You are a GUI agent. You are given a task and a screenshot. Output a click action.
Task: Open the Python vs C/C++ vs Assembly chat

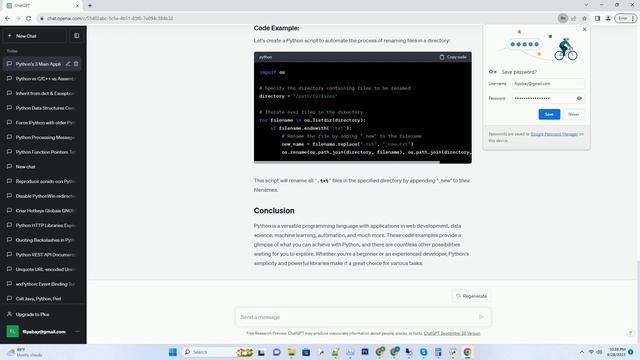(42, 79)
